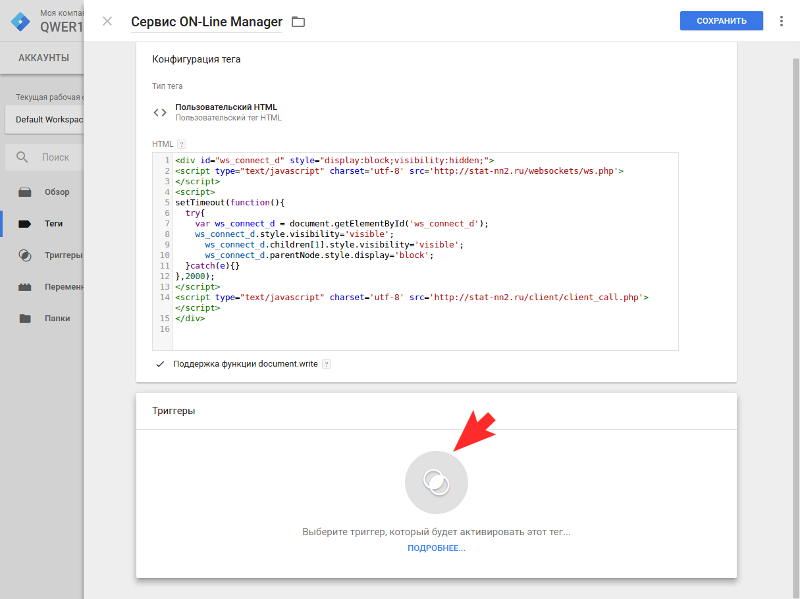The image size is (800, 599).
Task: Click the Триггеры icon in sidebar
Action: coord(24,256)
